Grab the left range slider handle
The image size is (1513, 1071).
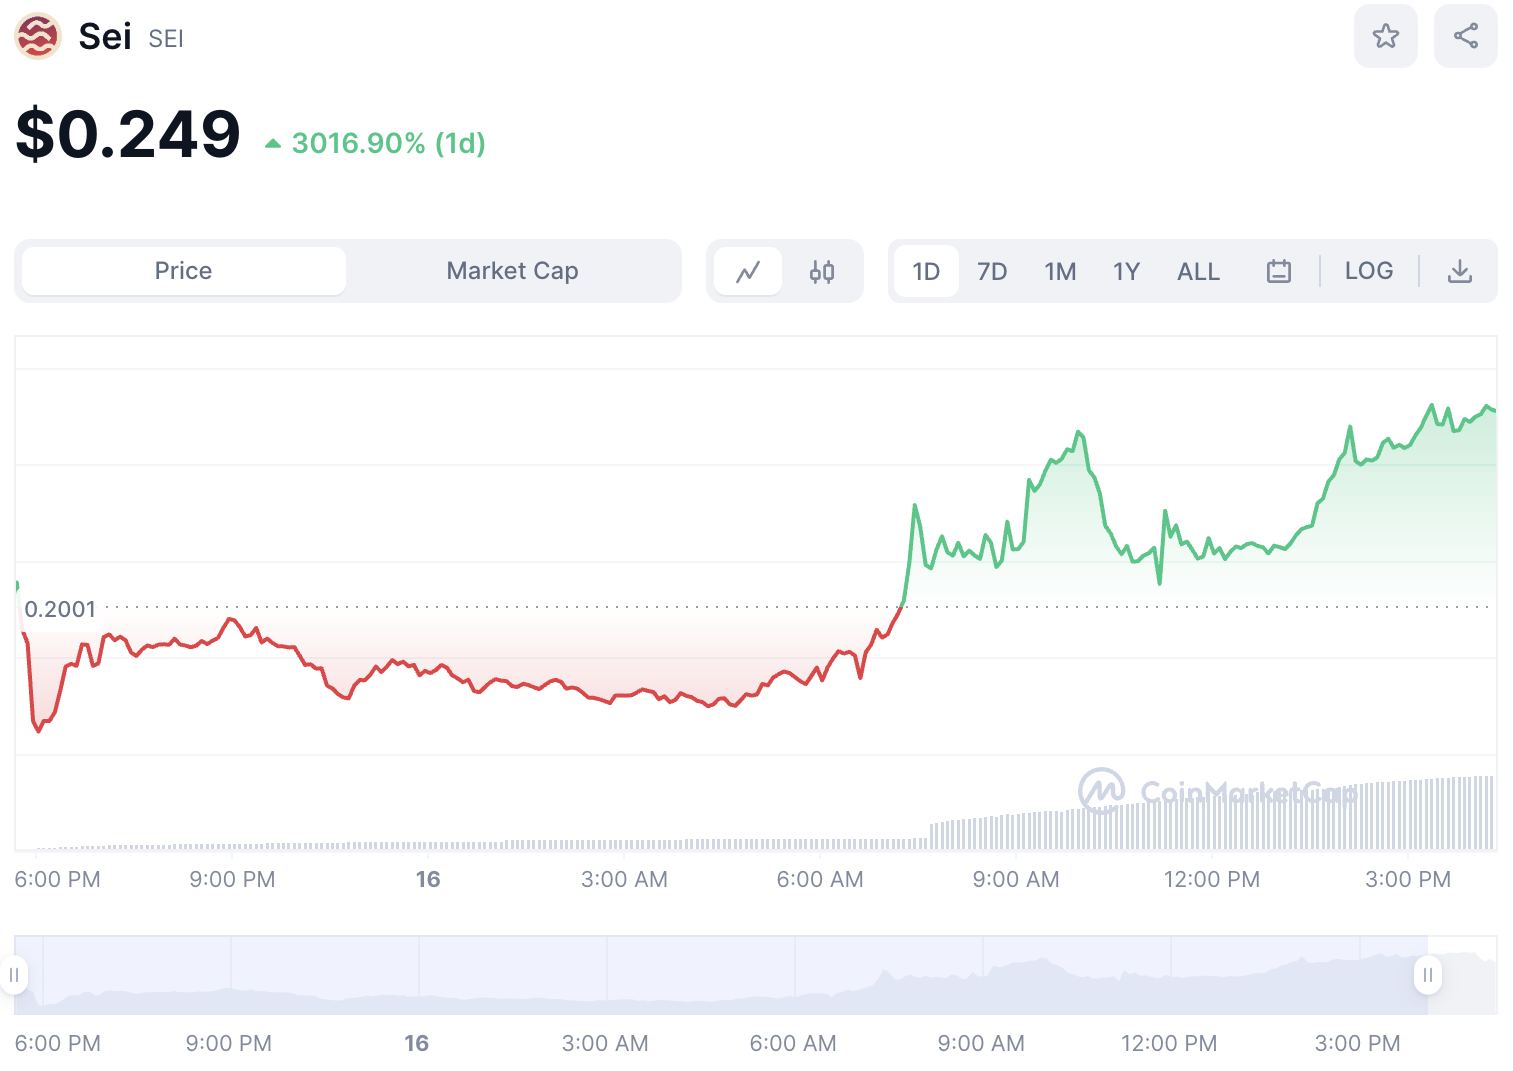tap(14, 975)
